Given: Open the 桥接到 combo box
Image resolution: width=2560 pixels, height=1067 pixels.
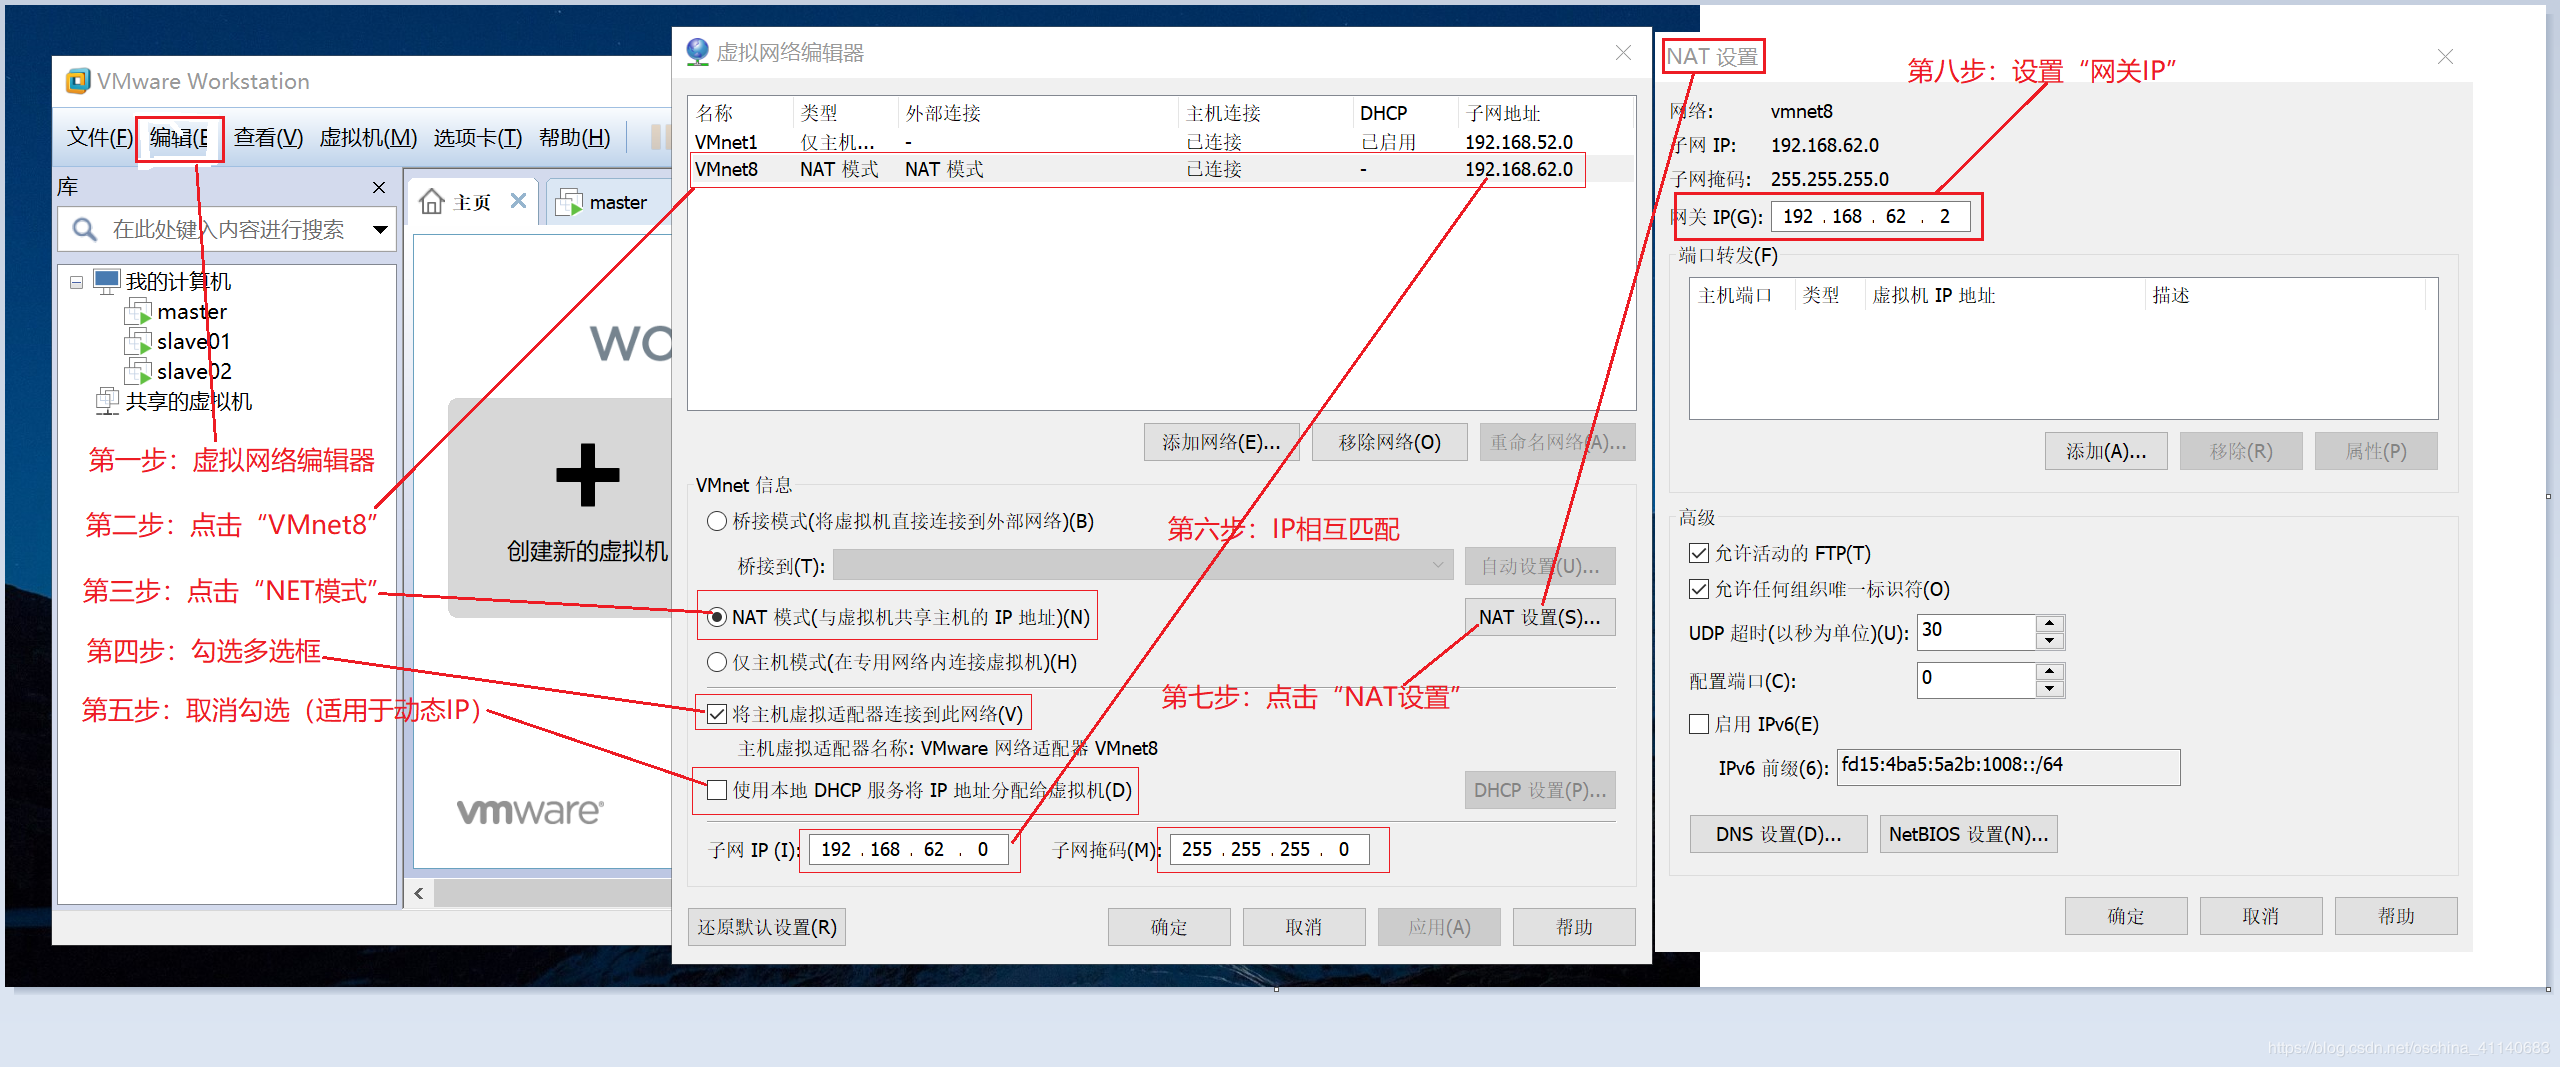Looking at the screenshot, I should point(1143,566).
